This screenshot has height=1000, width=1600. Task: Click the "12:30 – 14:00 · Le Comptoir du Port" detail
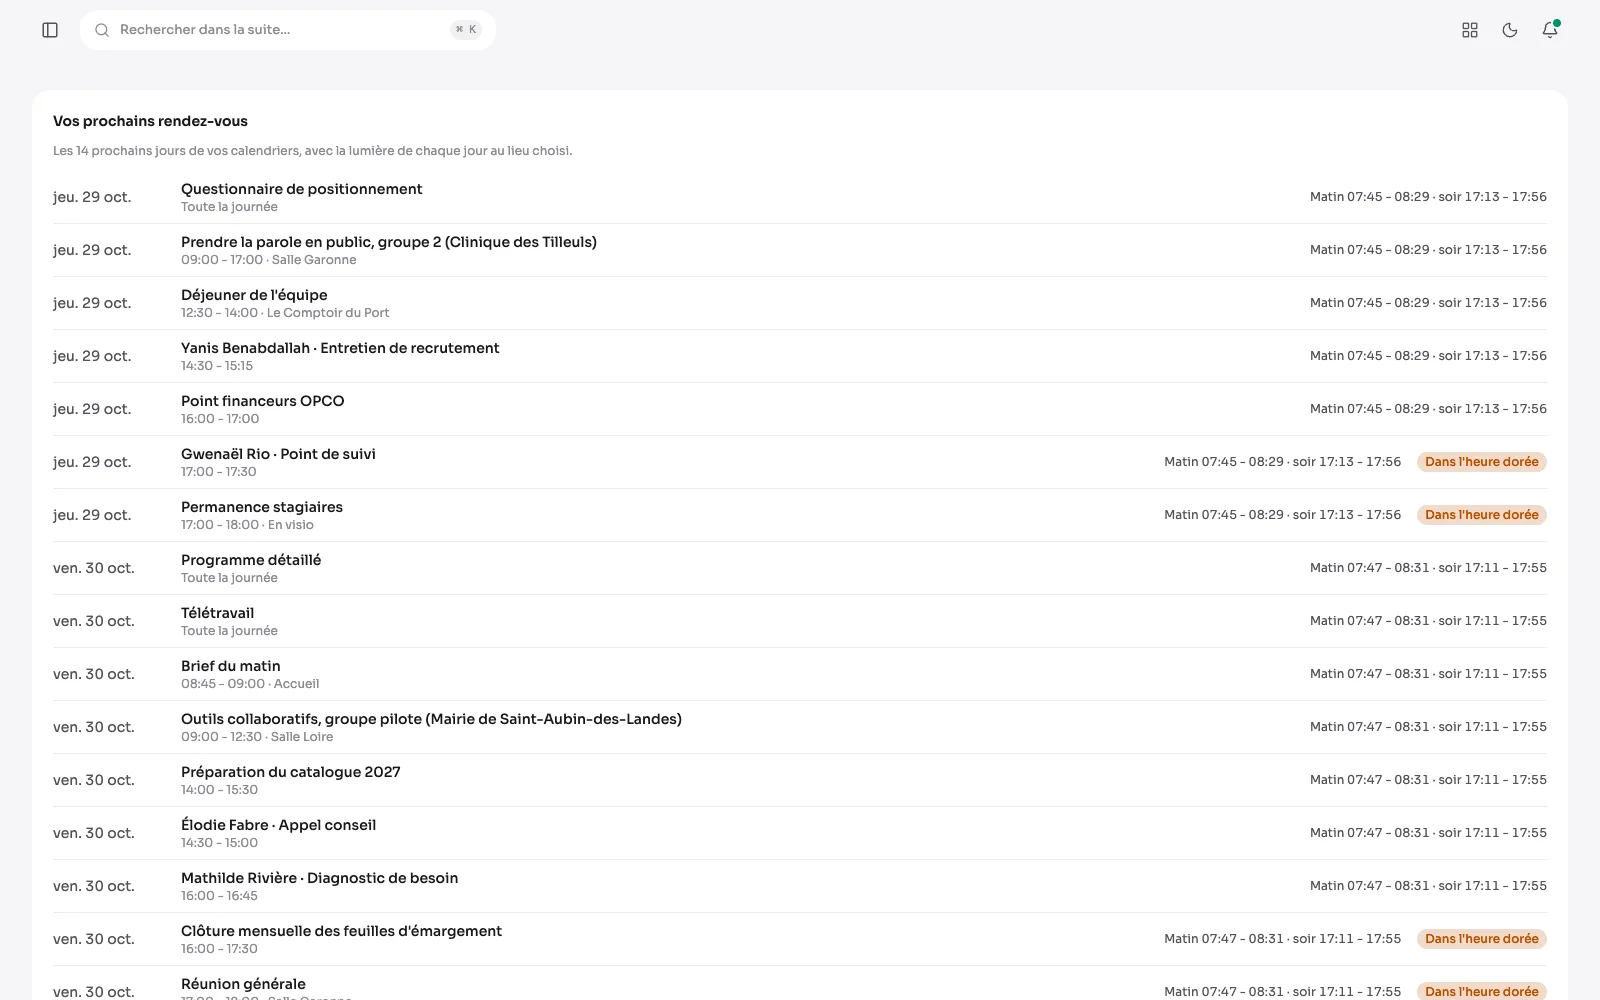[285, 313]
